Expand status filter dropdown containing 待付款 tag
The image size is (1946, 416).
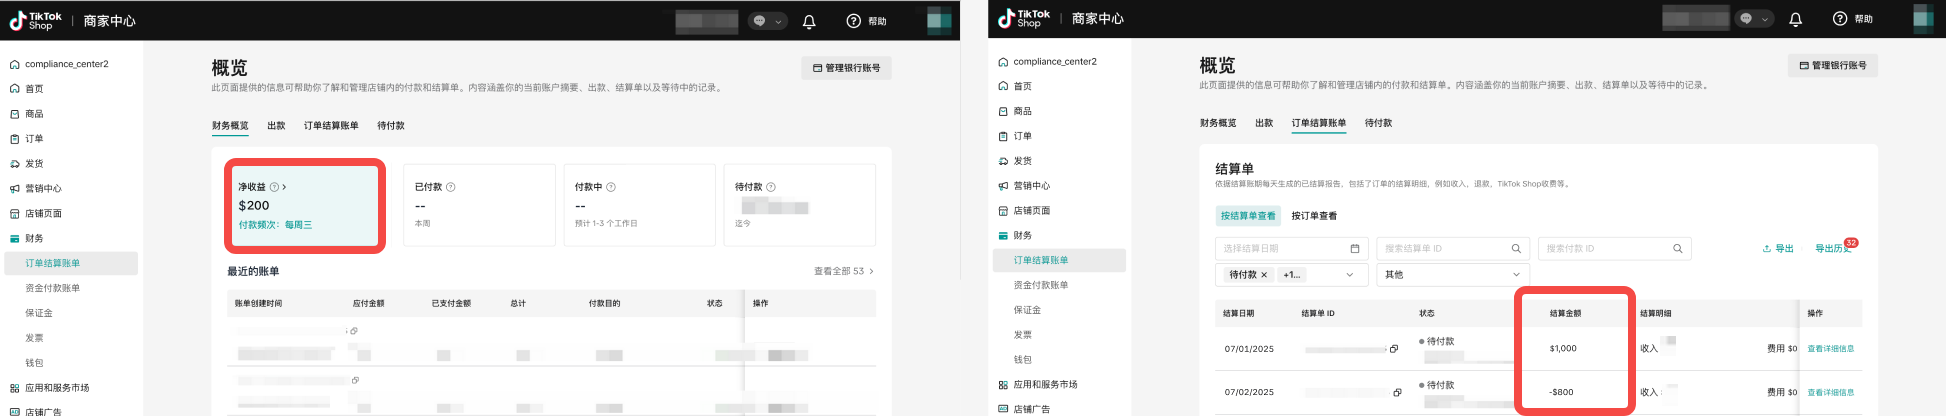(x=1349, y=275)
